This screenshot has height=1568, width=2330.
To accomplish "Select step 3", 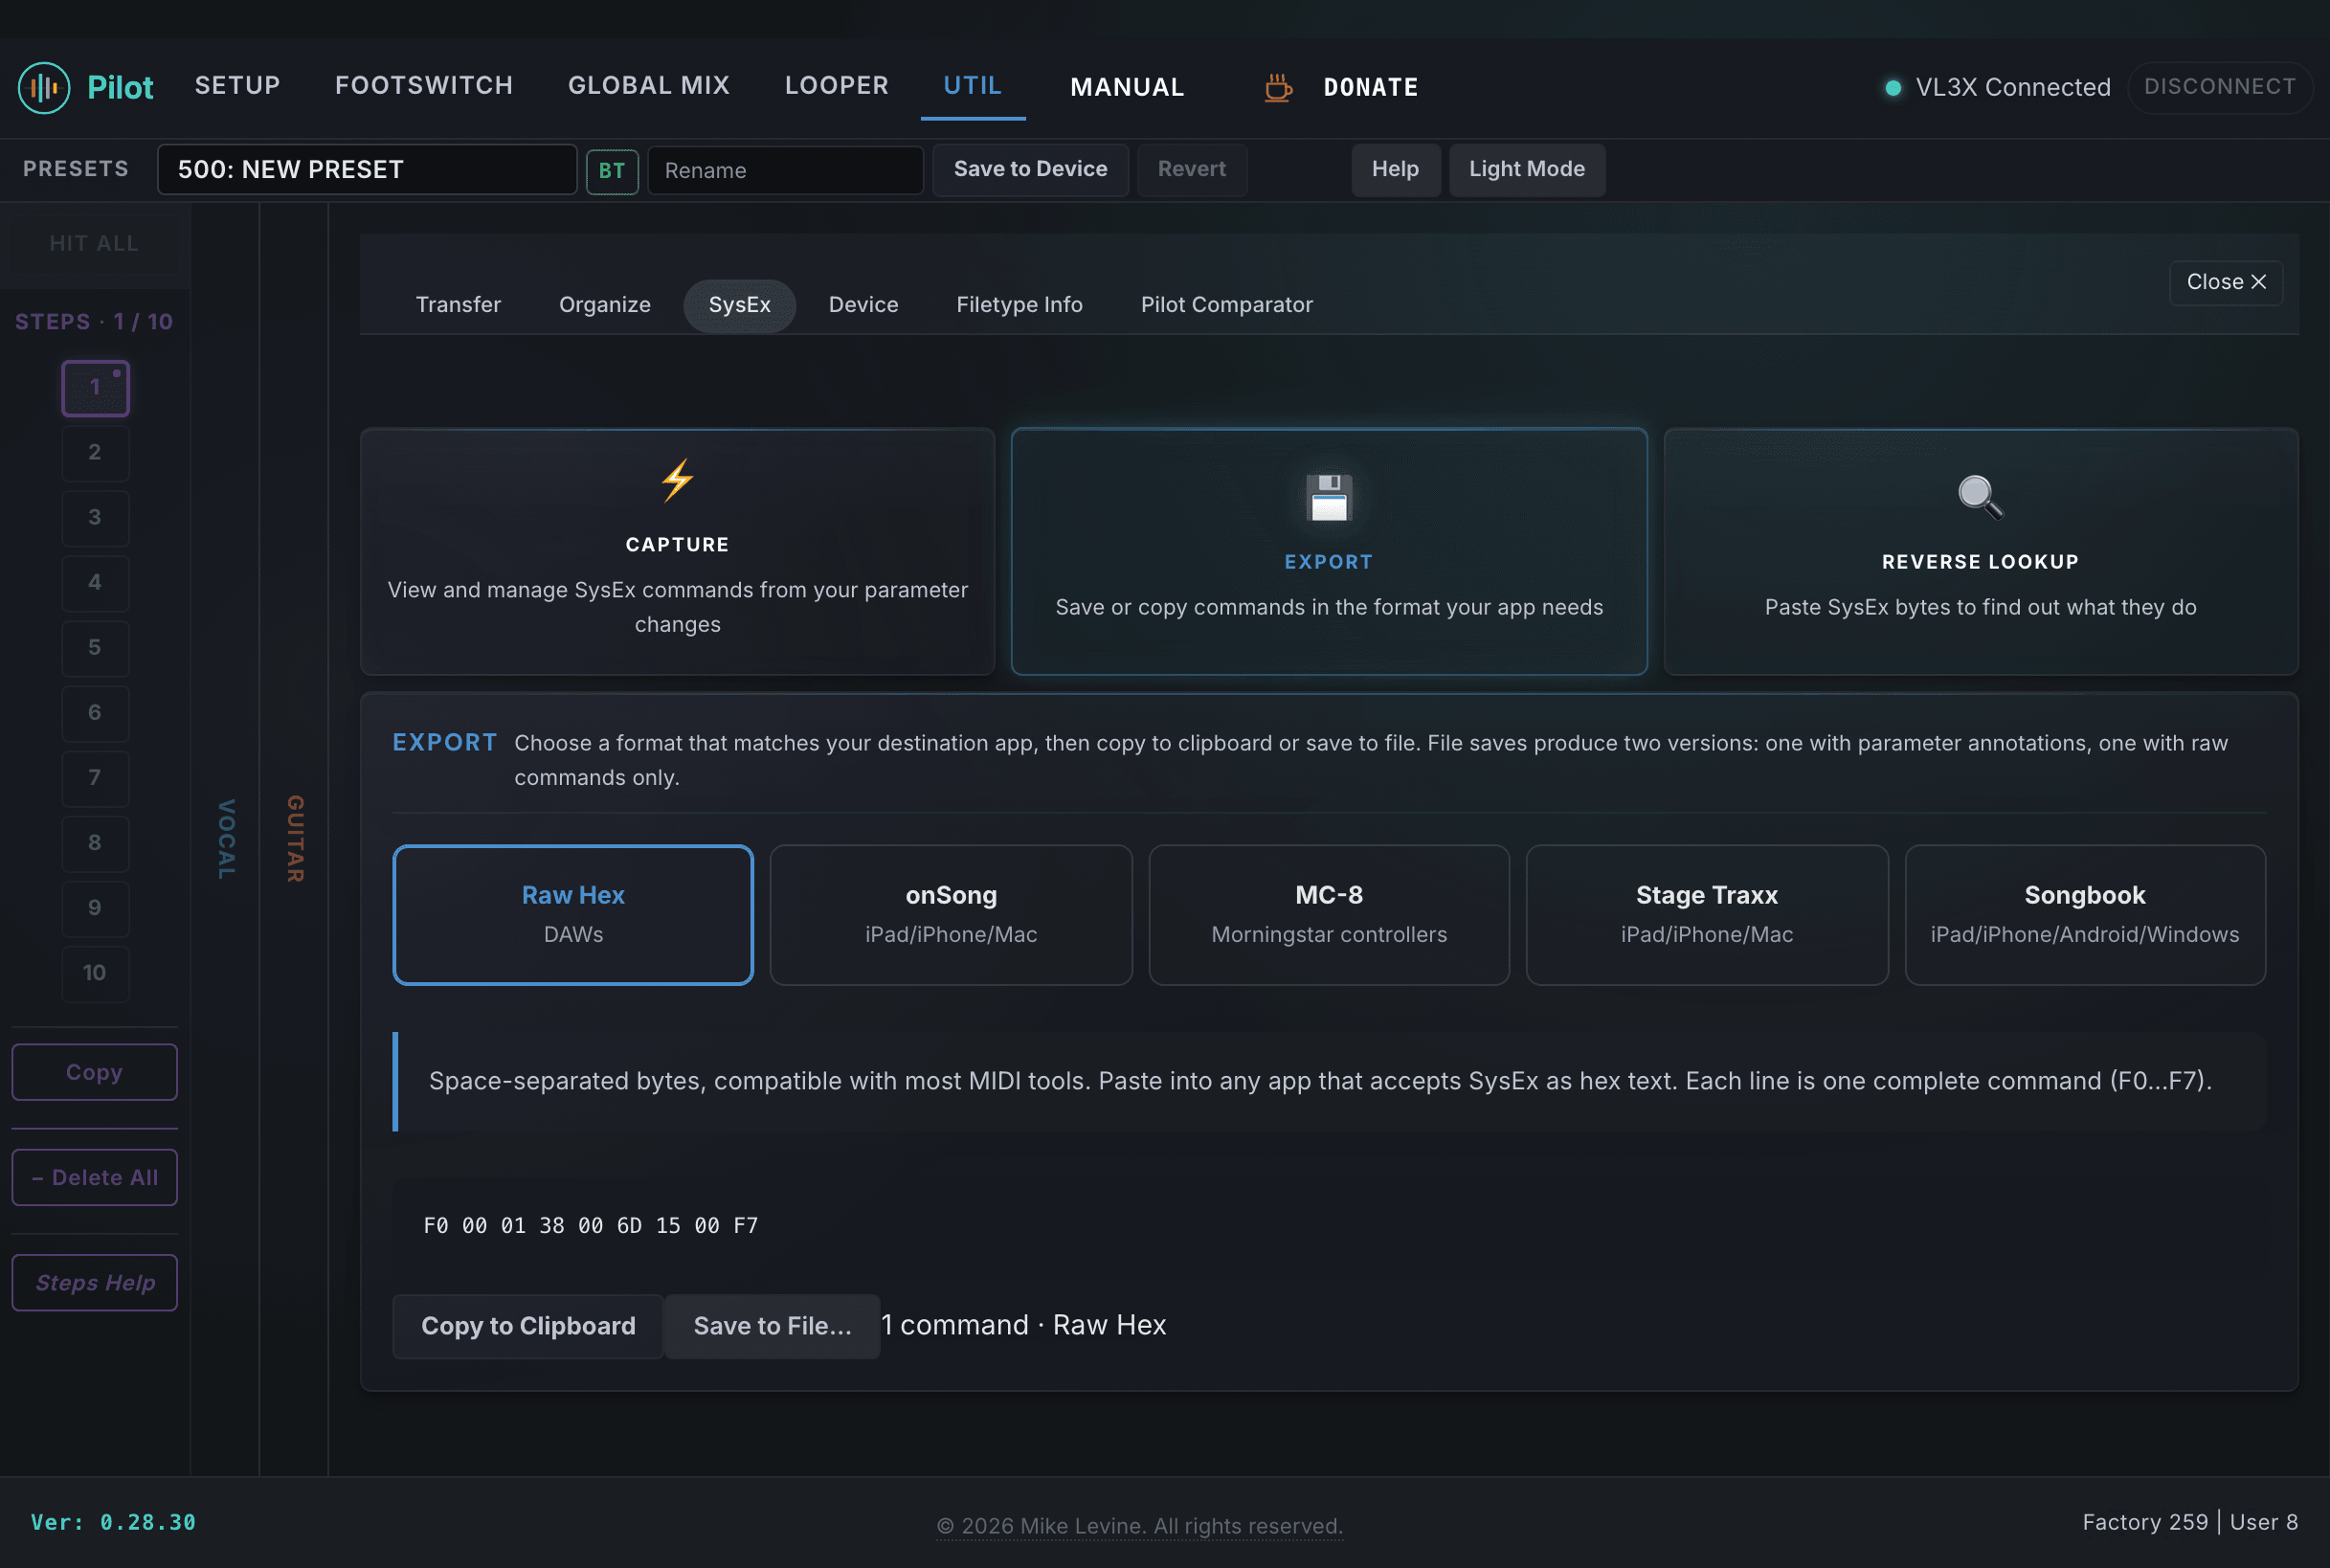I will [95, 518].
